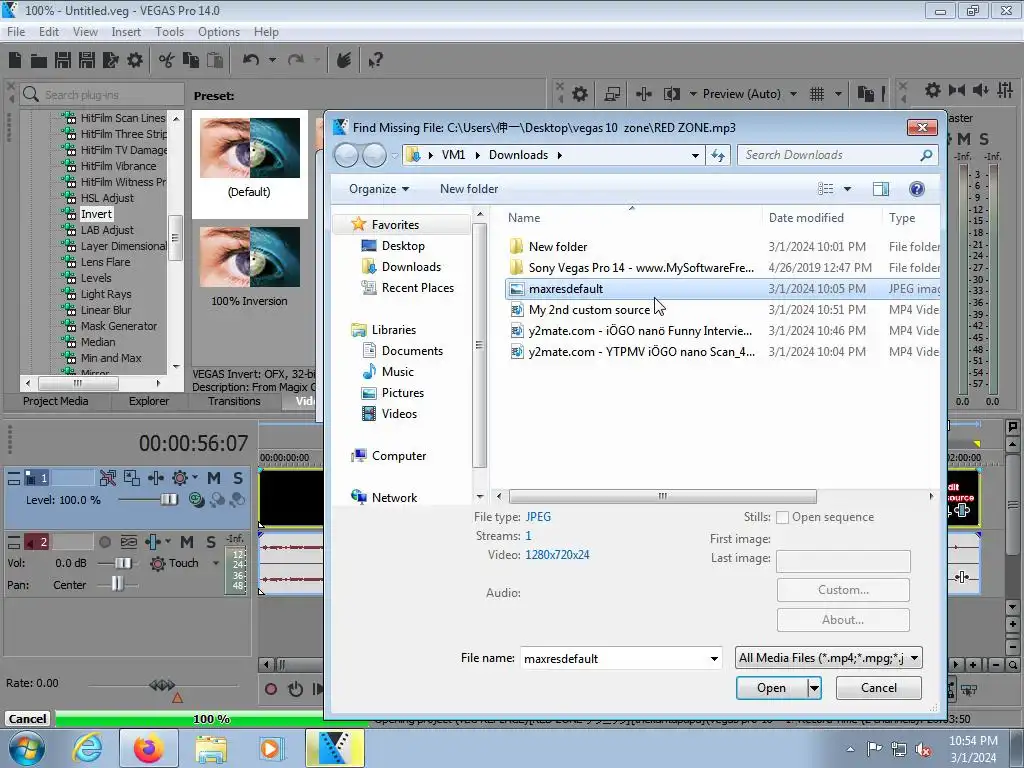1024x768 pixels.
Task: Click the New folder button
Action: 469,189
